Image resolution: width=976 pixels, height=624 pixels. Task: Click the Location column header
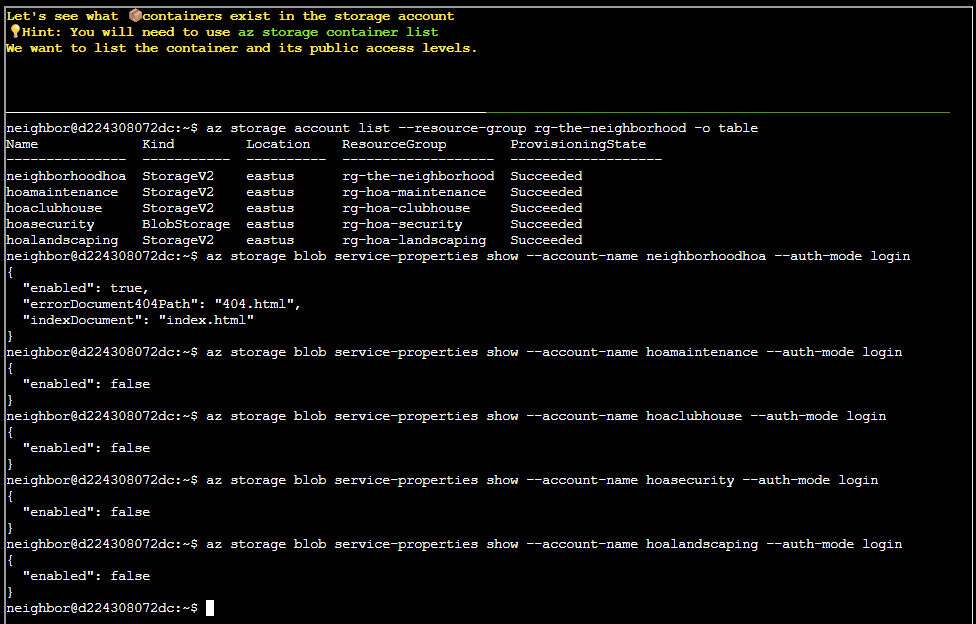(x=278, y=144)
